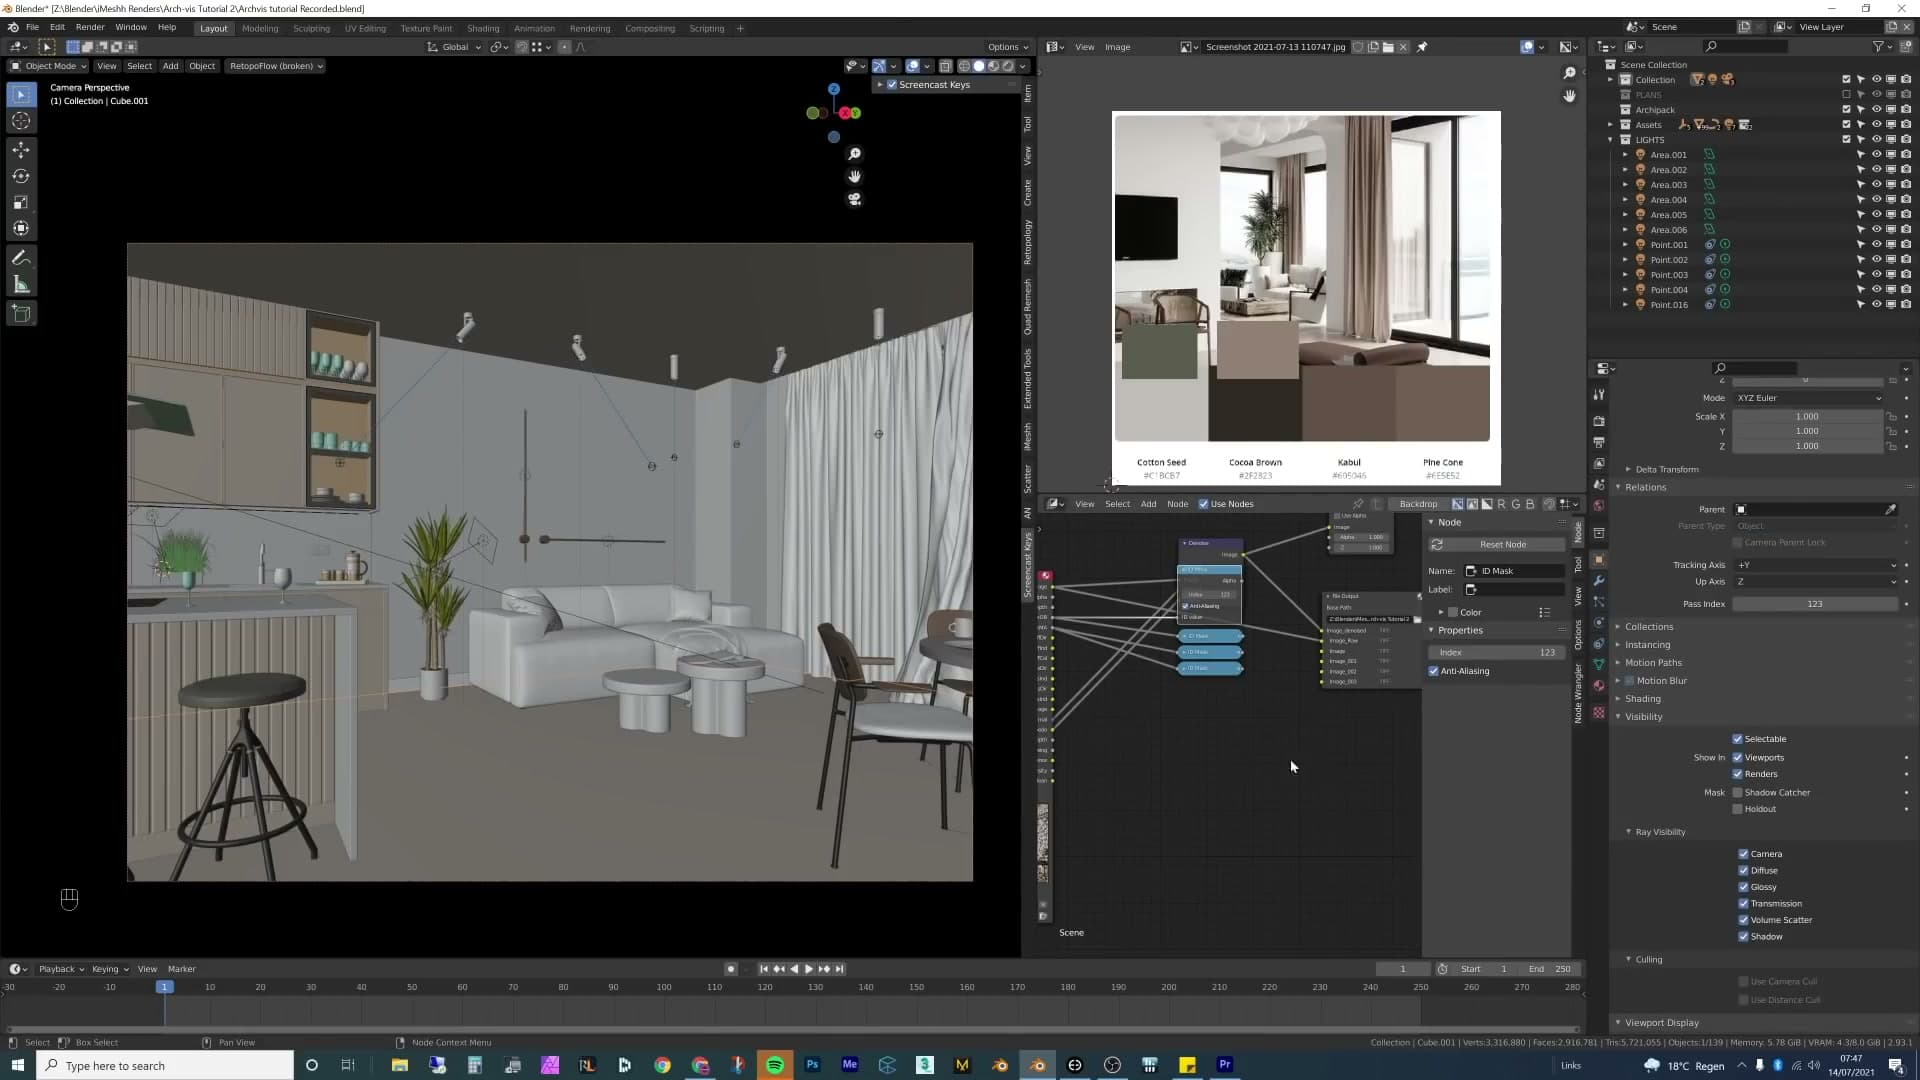
Task: Uncheck Show In Viewports
Action: (1737, 758)
